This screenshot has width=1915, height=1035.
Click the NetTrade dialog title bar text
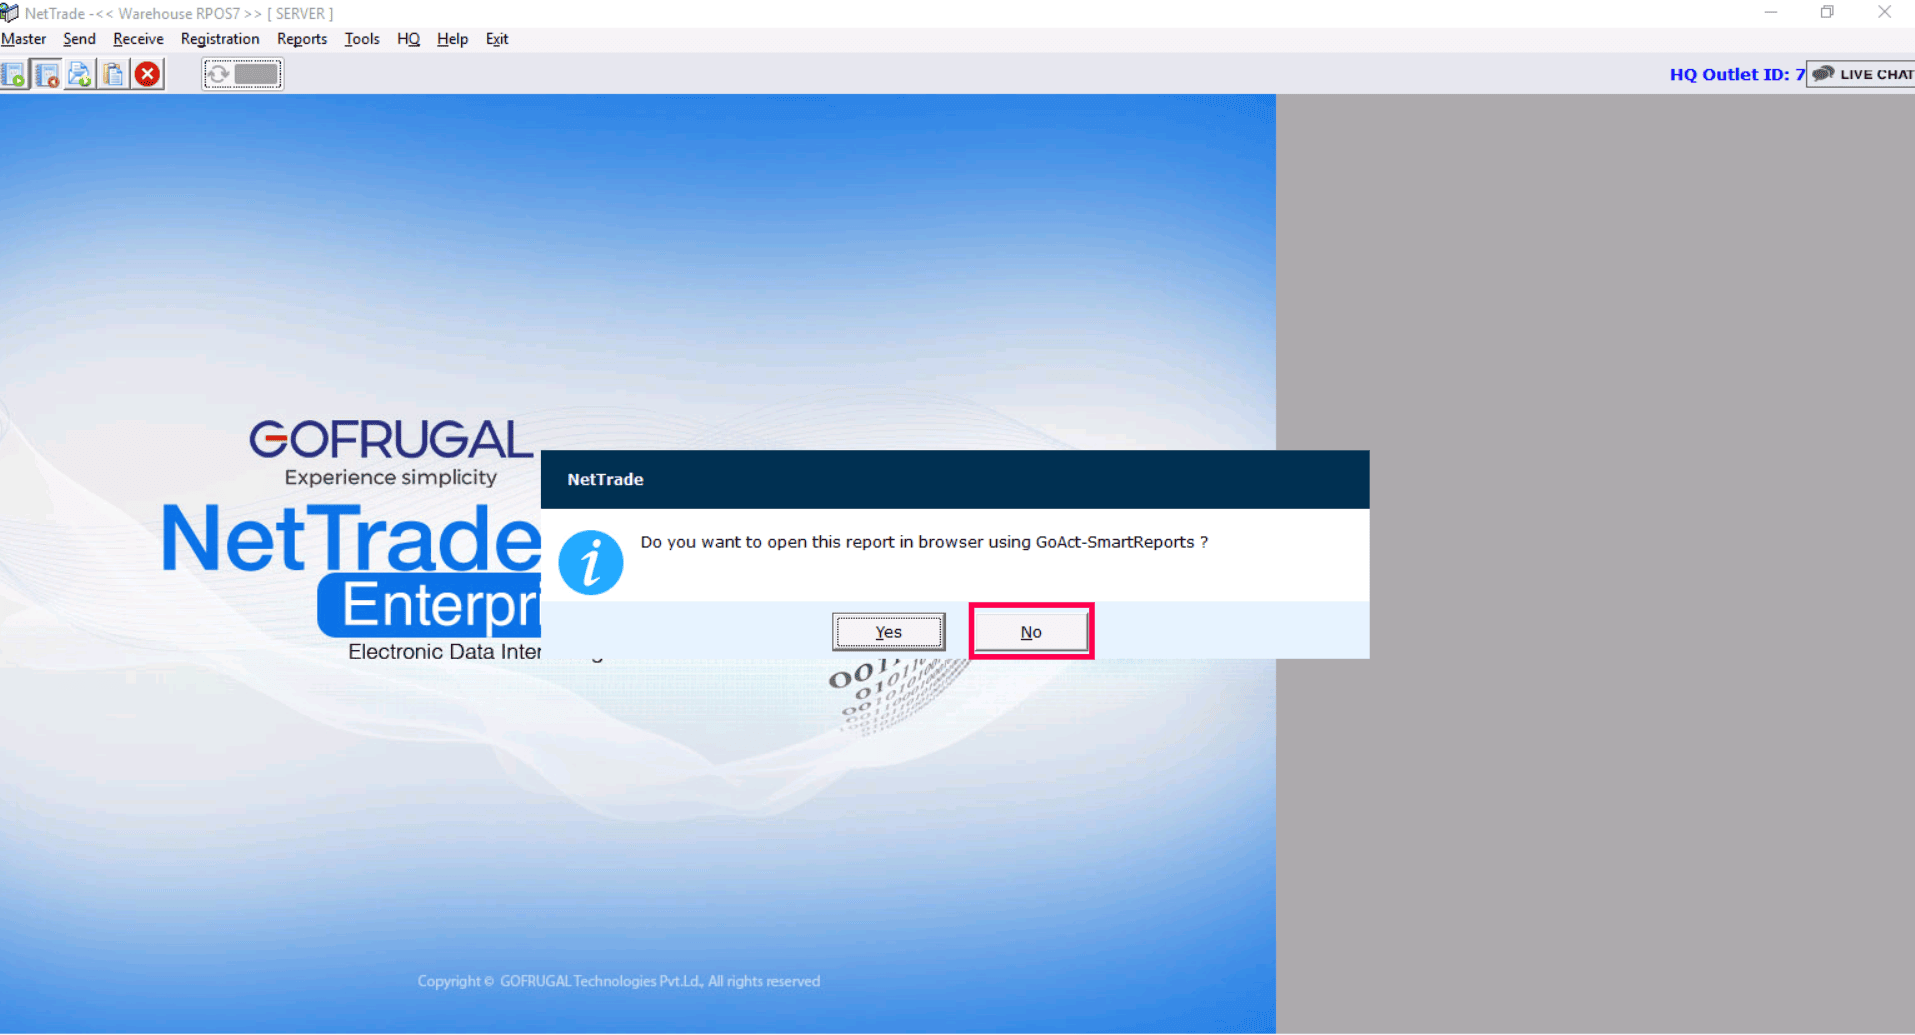coord(605,480)
